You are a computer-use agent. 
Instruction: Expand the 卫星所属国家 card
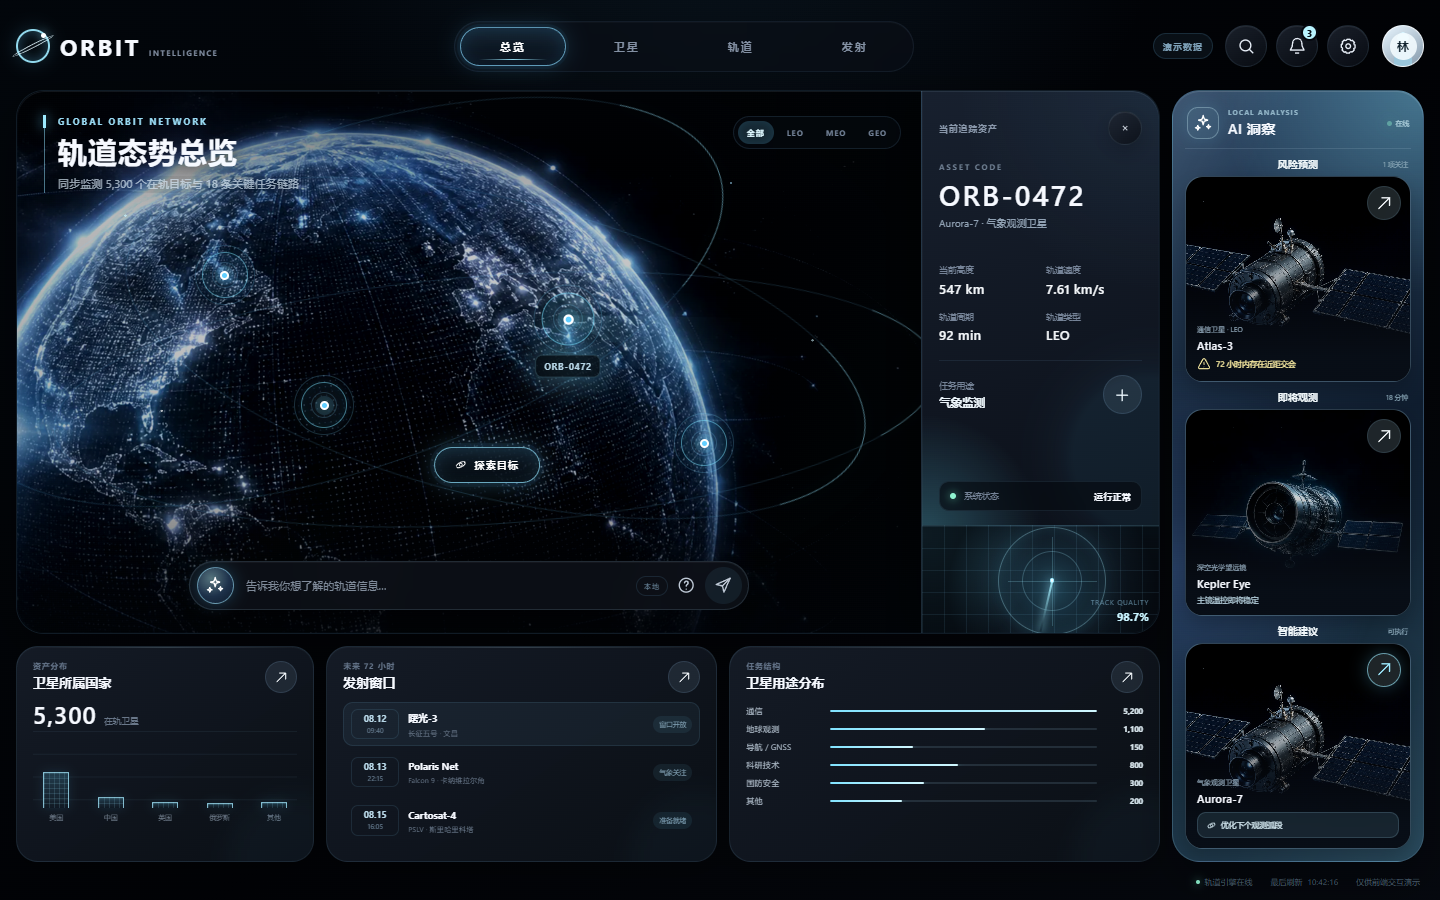coord(281,677)
